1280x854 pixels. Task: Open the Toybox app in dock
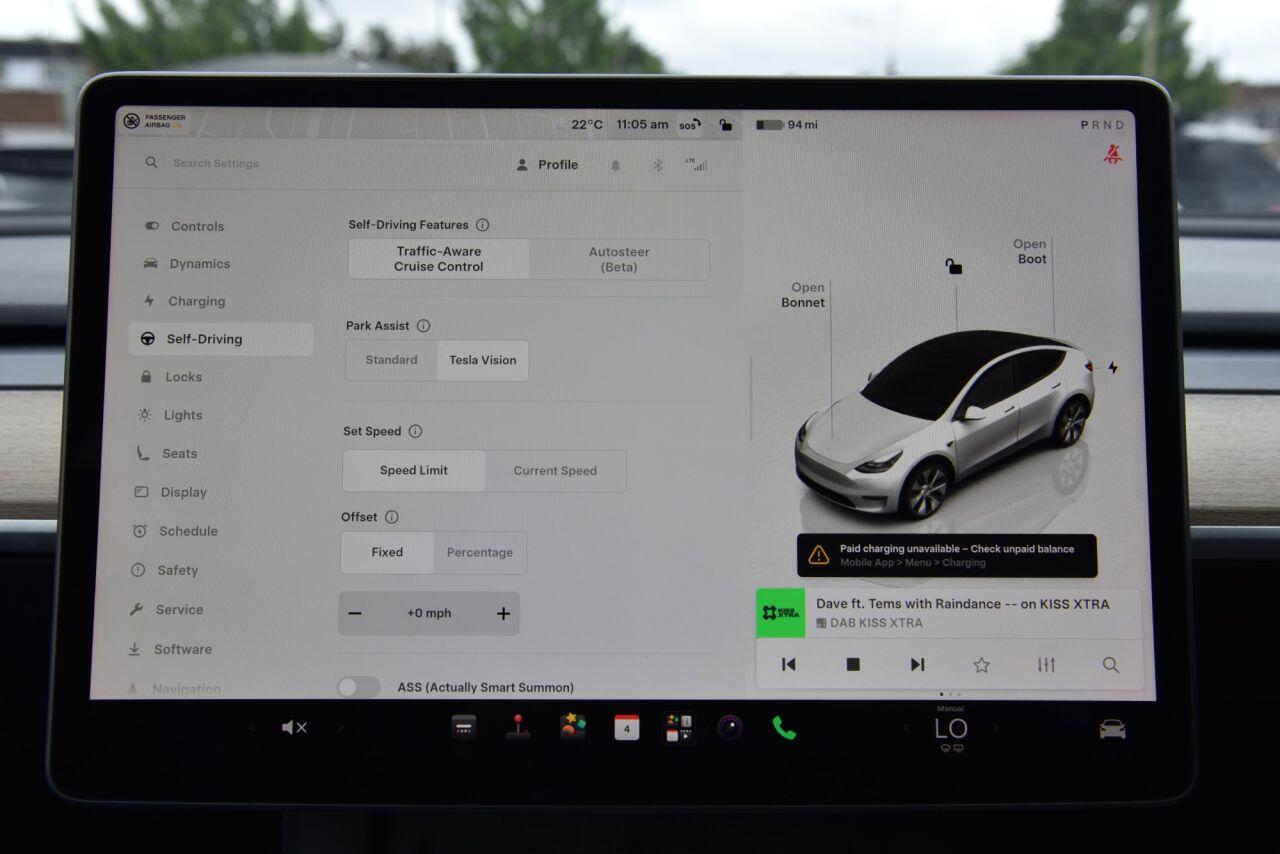(x=573, y=726)
